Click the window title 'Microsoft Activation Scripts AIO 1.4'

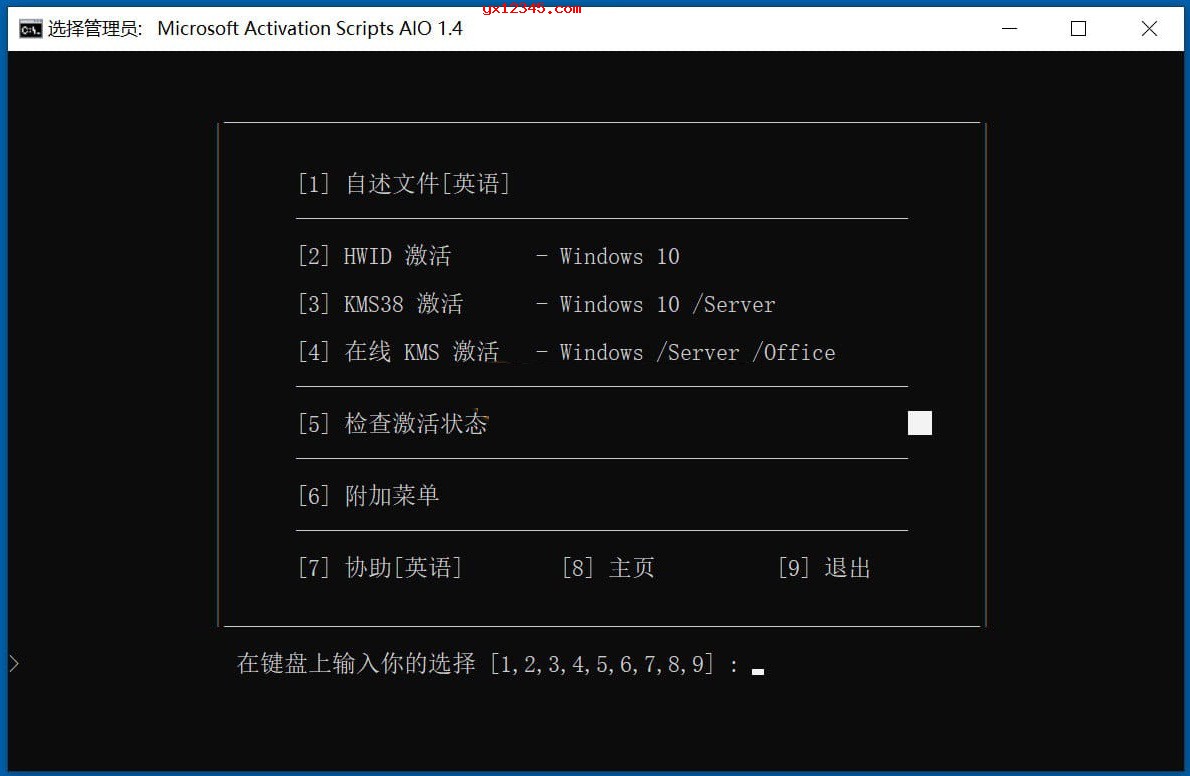click(310, 29)
